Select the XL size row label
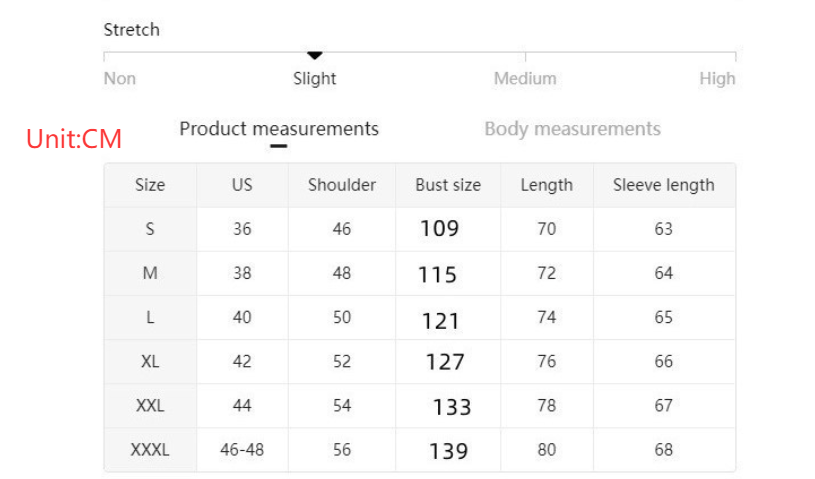 pos(150,362)
